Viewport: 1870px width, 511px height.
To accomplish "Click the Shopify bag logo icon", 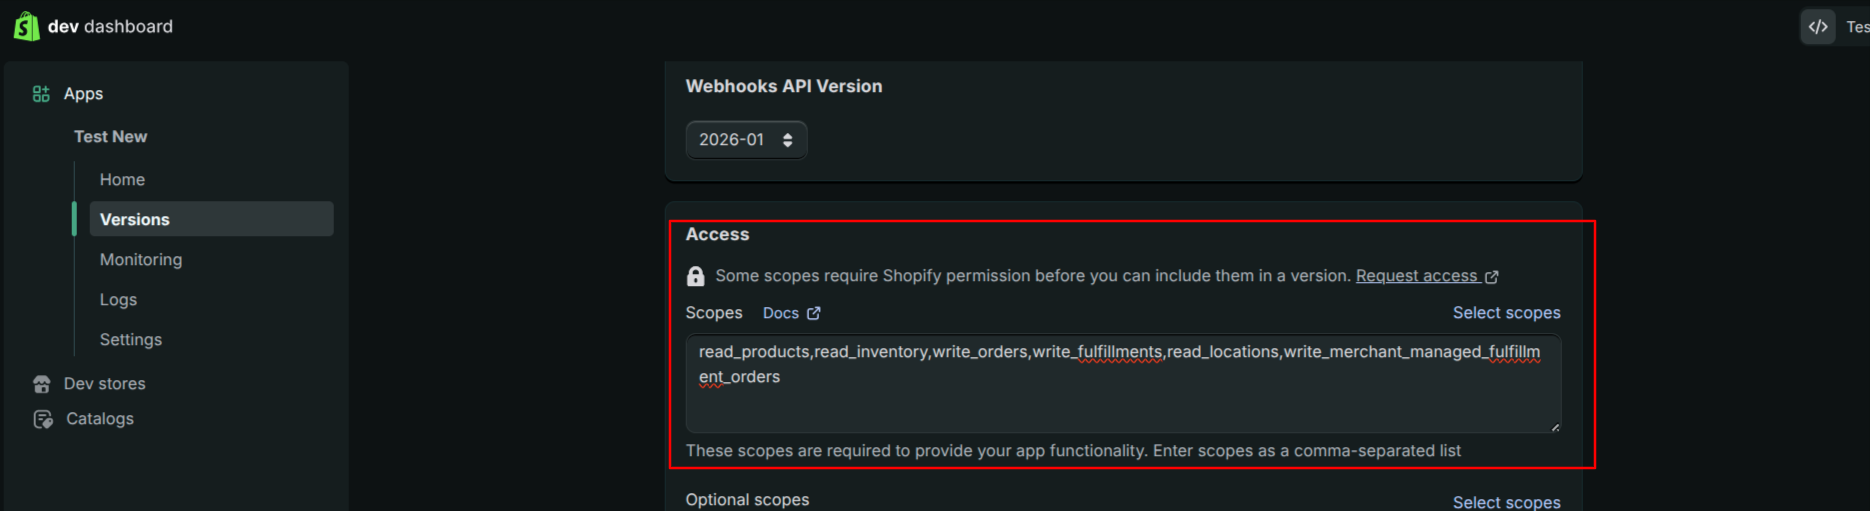I will point(27,26).
